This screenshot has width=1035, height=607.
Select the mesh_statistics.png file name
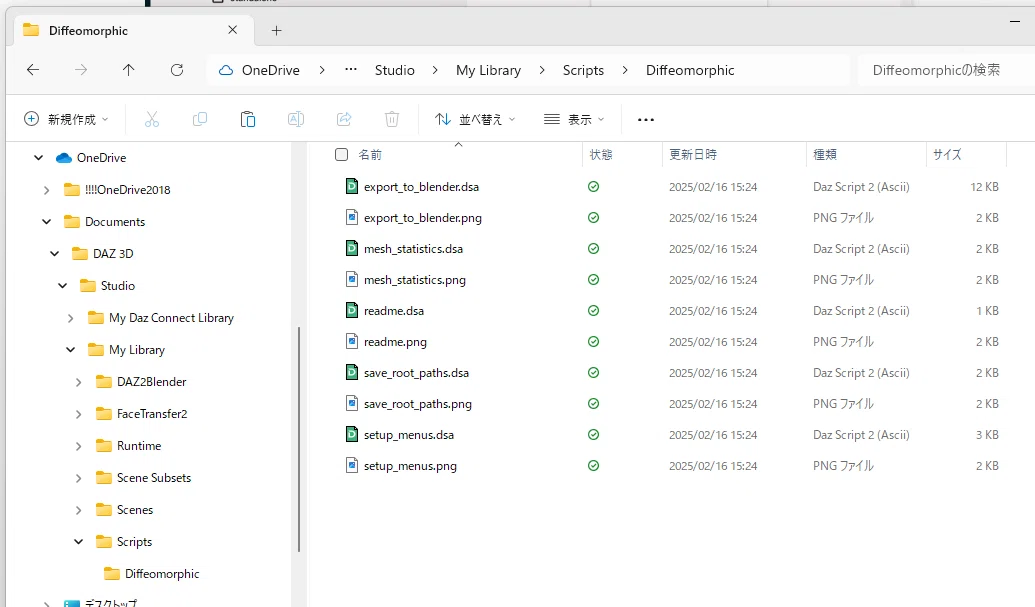(x=415, y=280)
